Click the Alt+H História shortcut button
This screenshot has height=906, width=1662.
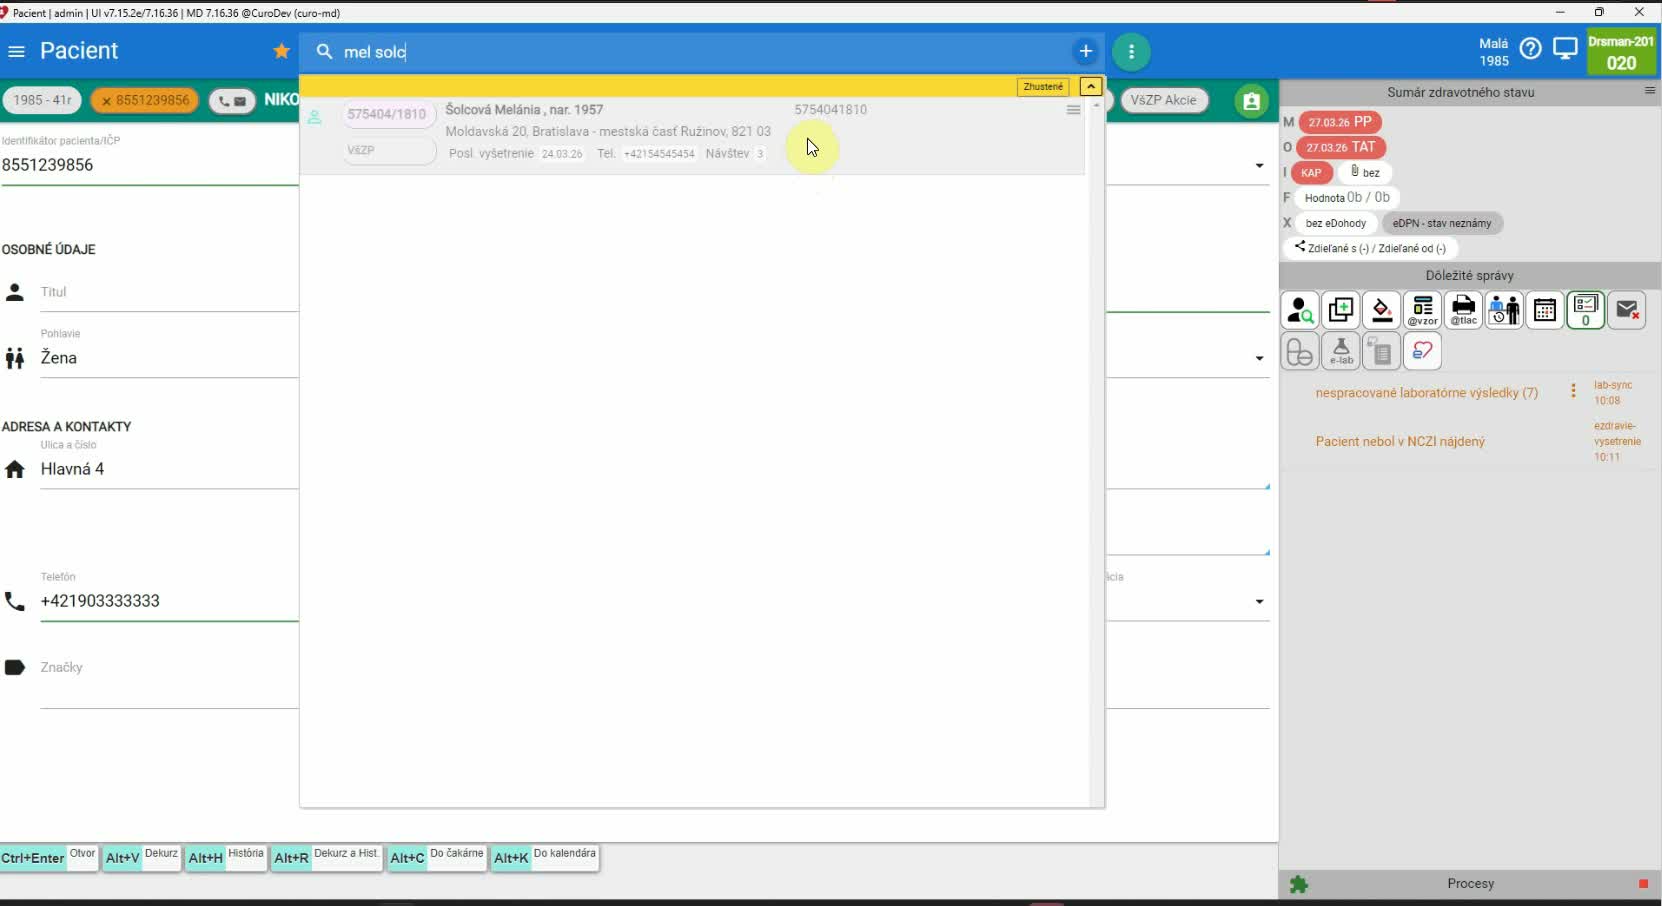tap(226, 858)
